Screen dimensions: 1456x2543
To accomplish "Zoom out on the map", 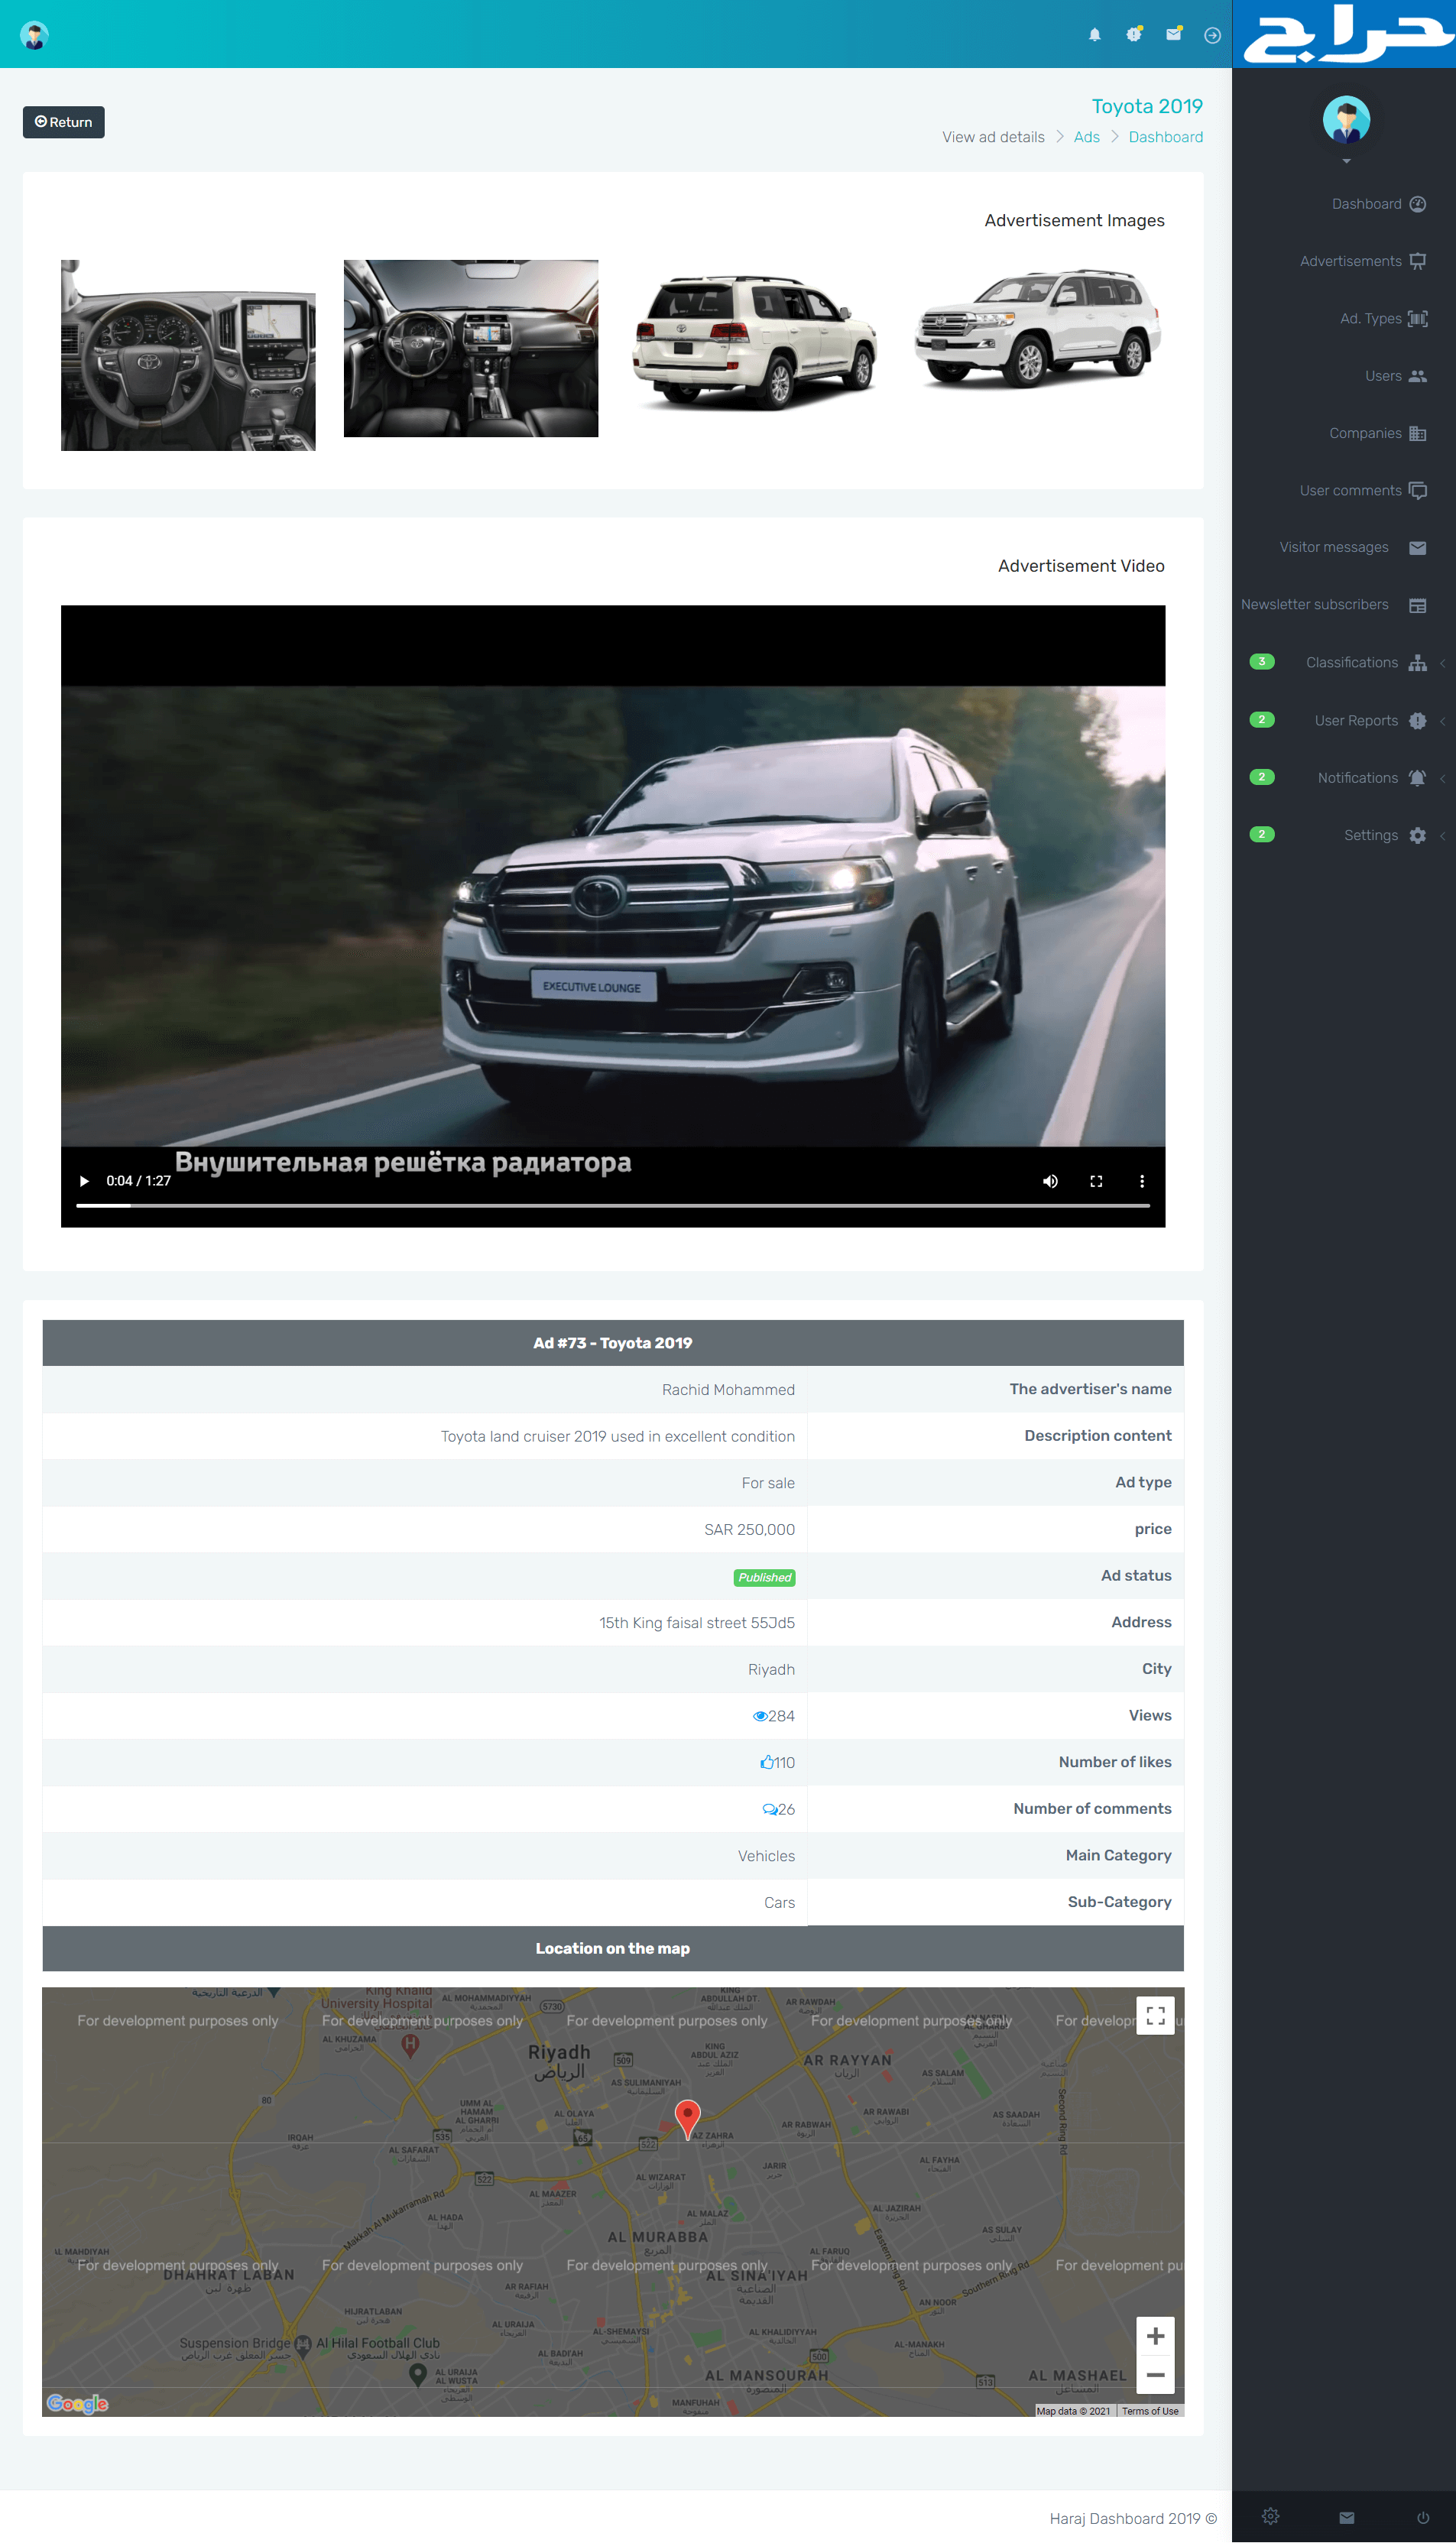I will (1155, 2374).
